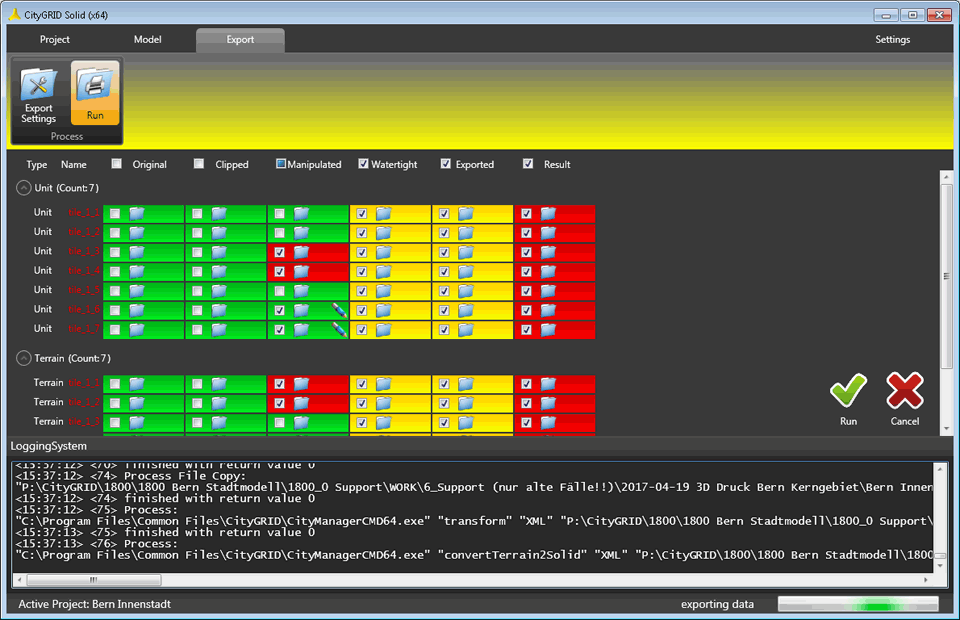Select the Export tab

tap(240, 40)
